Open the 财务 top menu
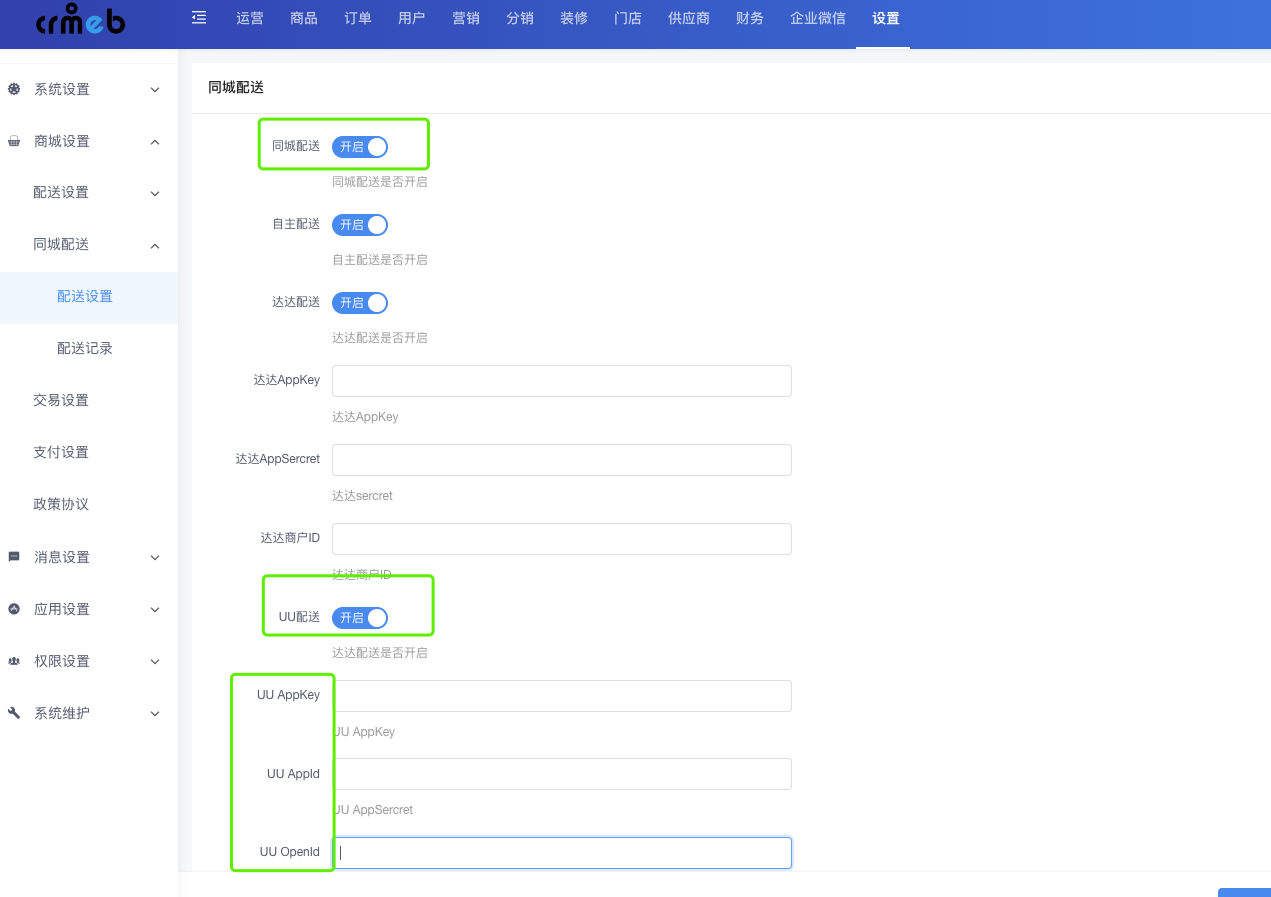Image resolution: width=1271 pixels, height=897 pixels. pyautogui.click(x=750, y=18)
